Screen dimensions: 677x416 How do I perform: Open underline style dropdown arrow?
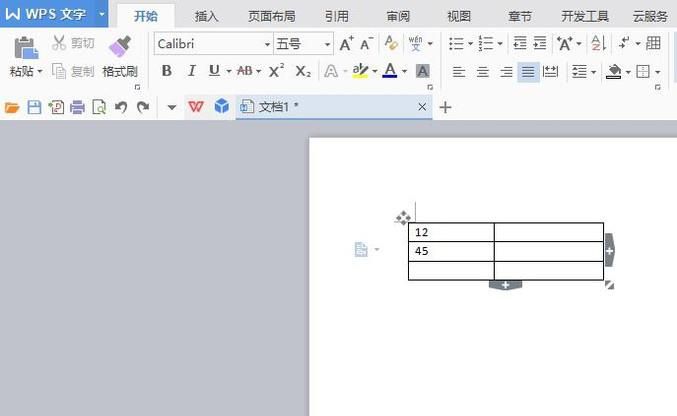[x=228, y=71]
